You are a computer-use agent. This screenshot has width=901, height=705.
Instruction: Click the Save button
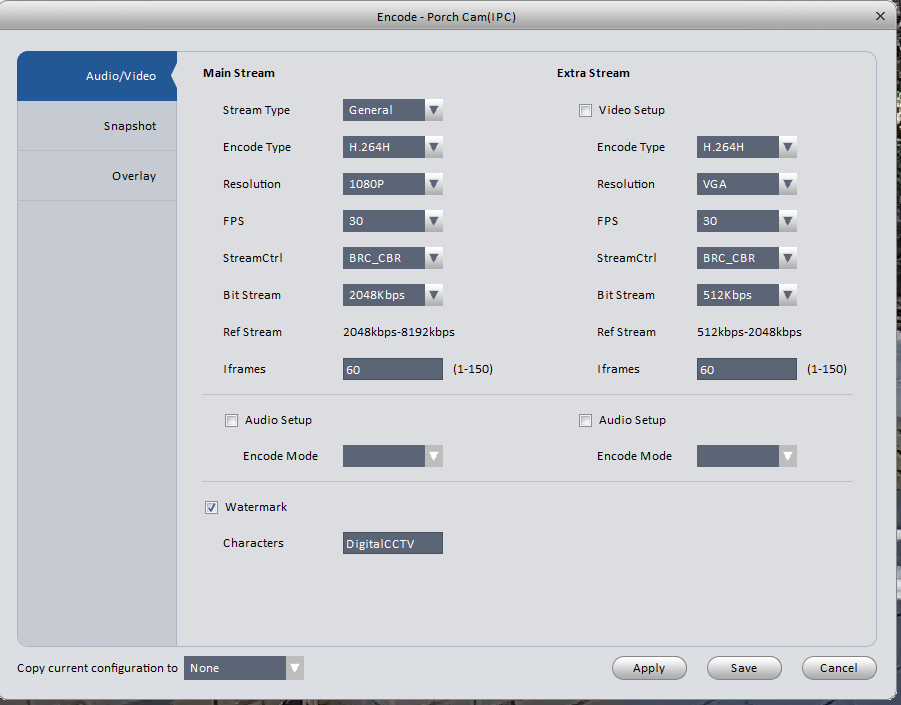(744, 668)
